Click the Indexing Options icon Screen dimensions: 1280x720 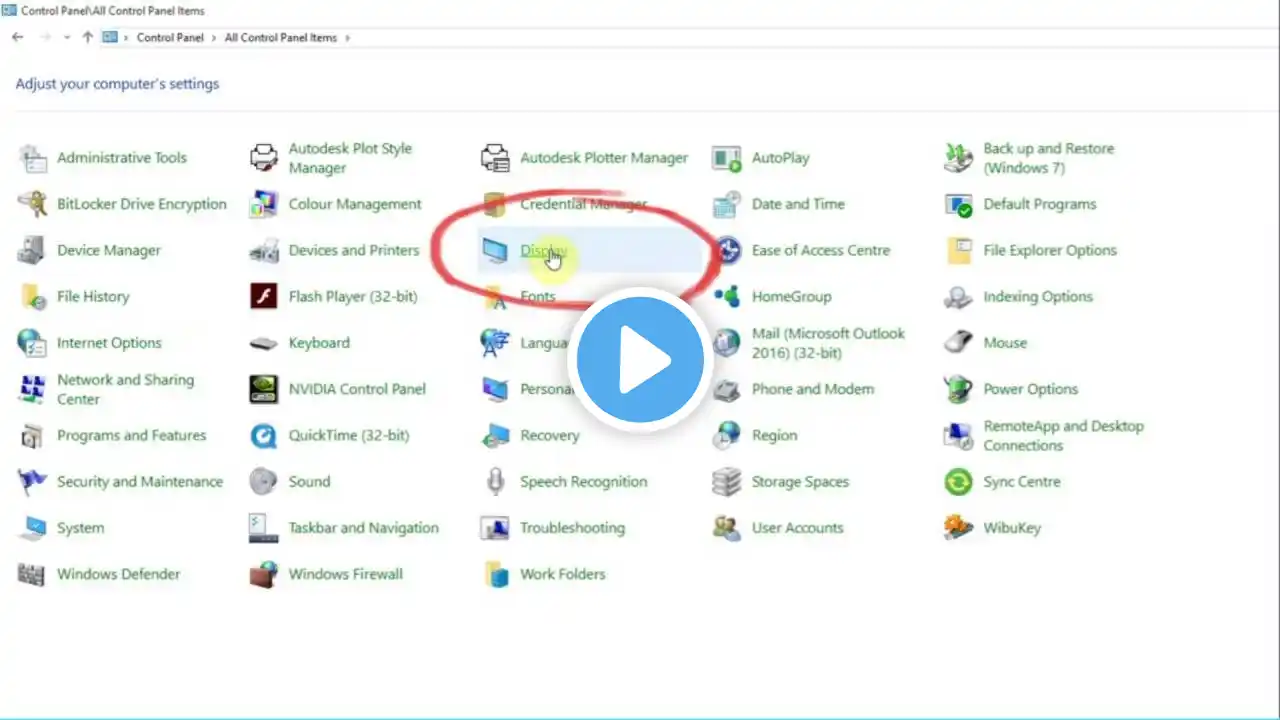click(959, 297)
